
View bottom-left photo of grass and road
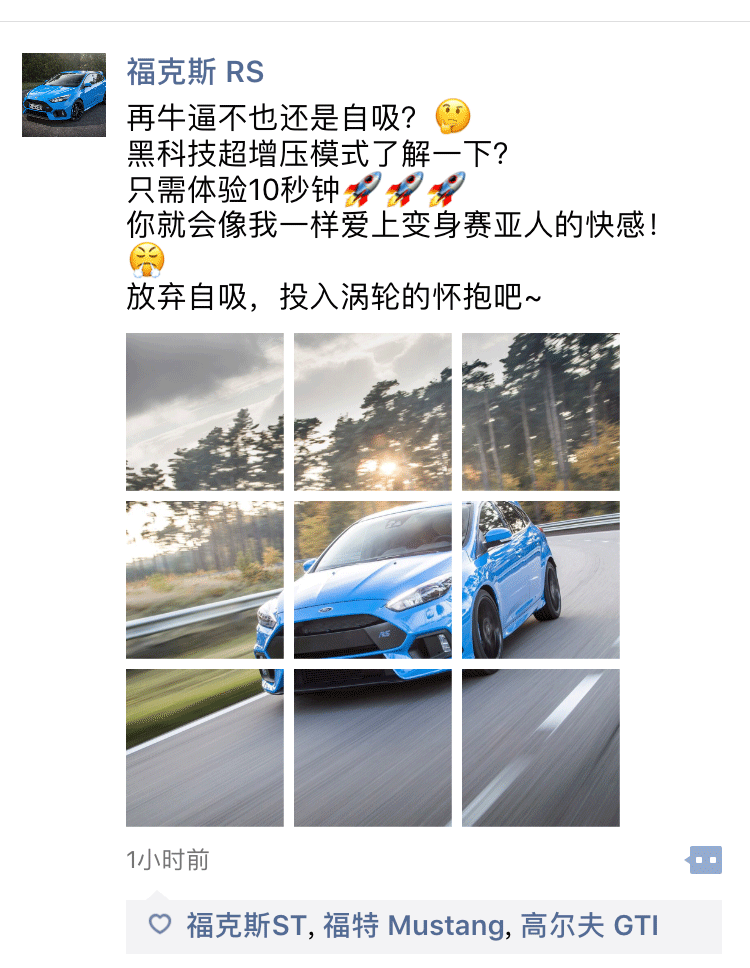tap(205, 748)
